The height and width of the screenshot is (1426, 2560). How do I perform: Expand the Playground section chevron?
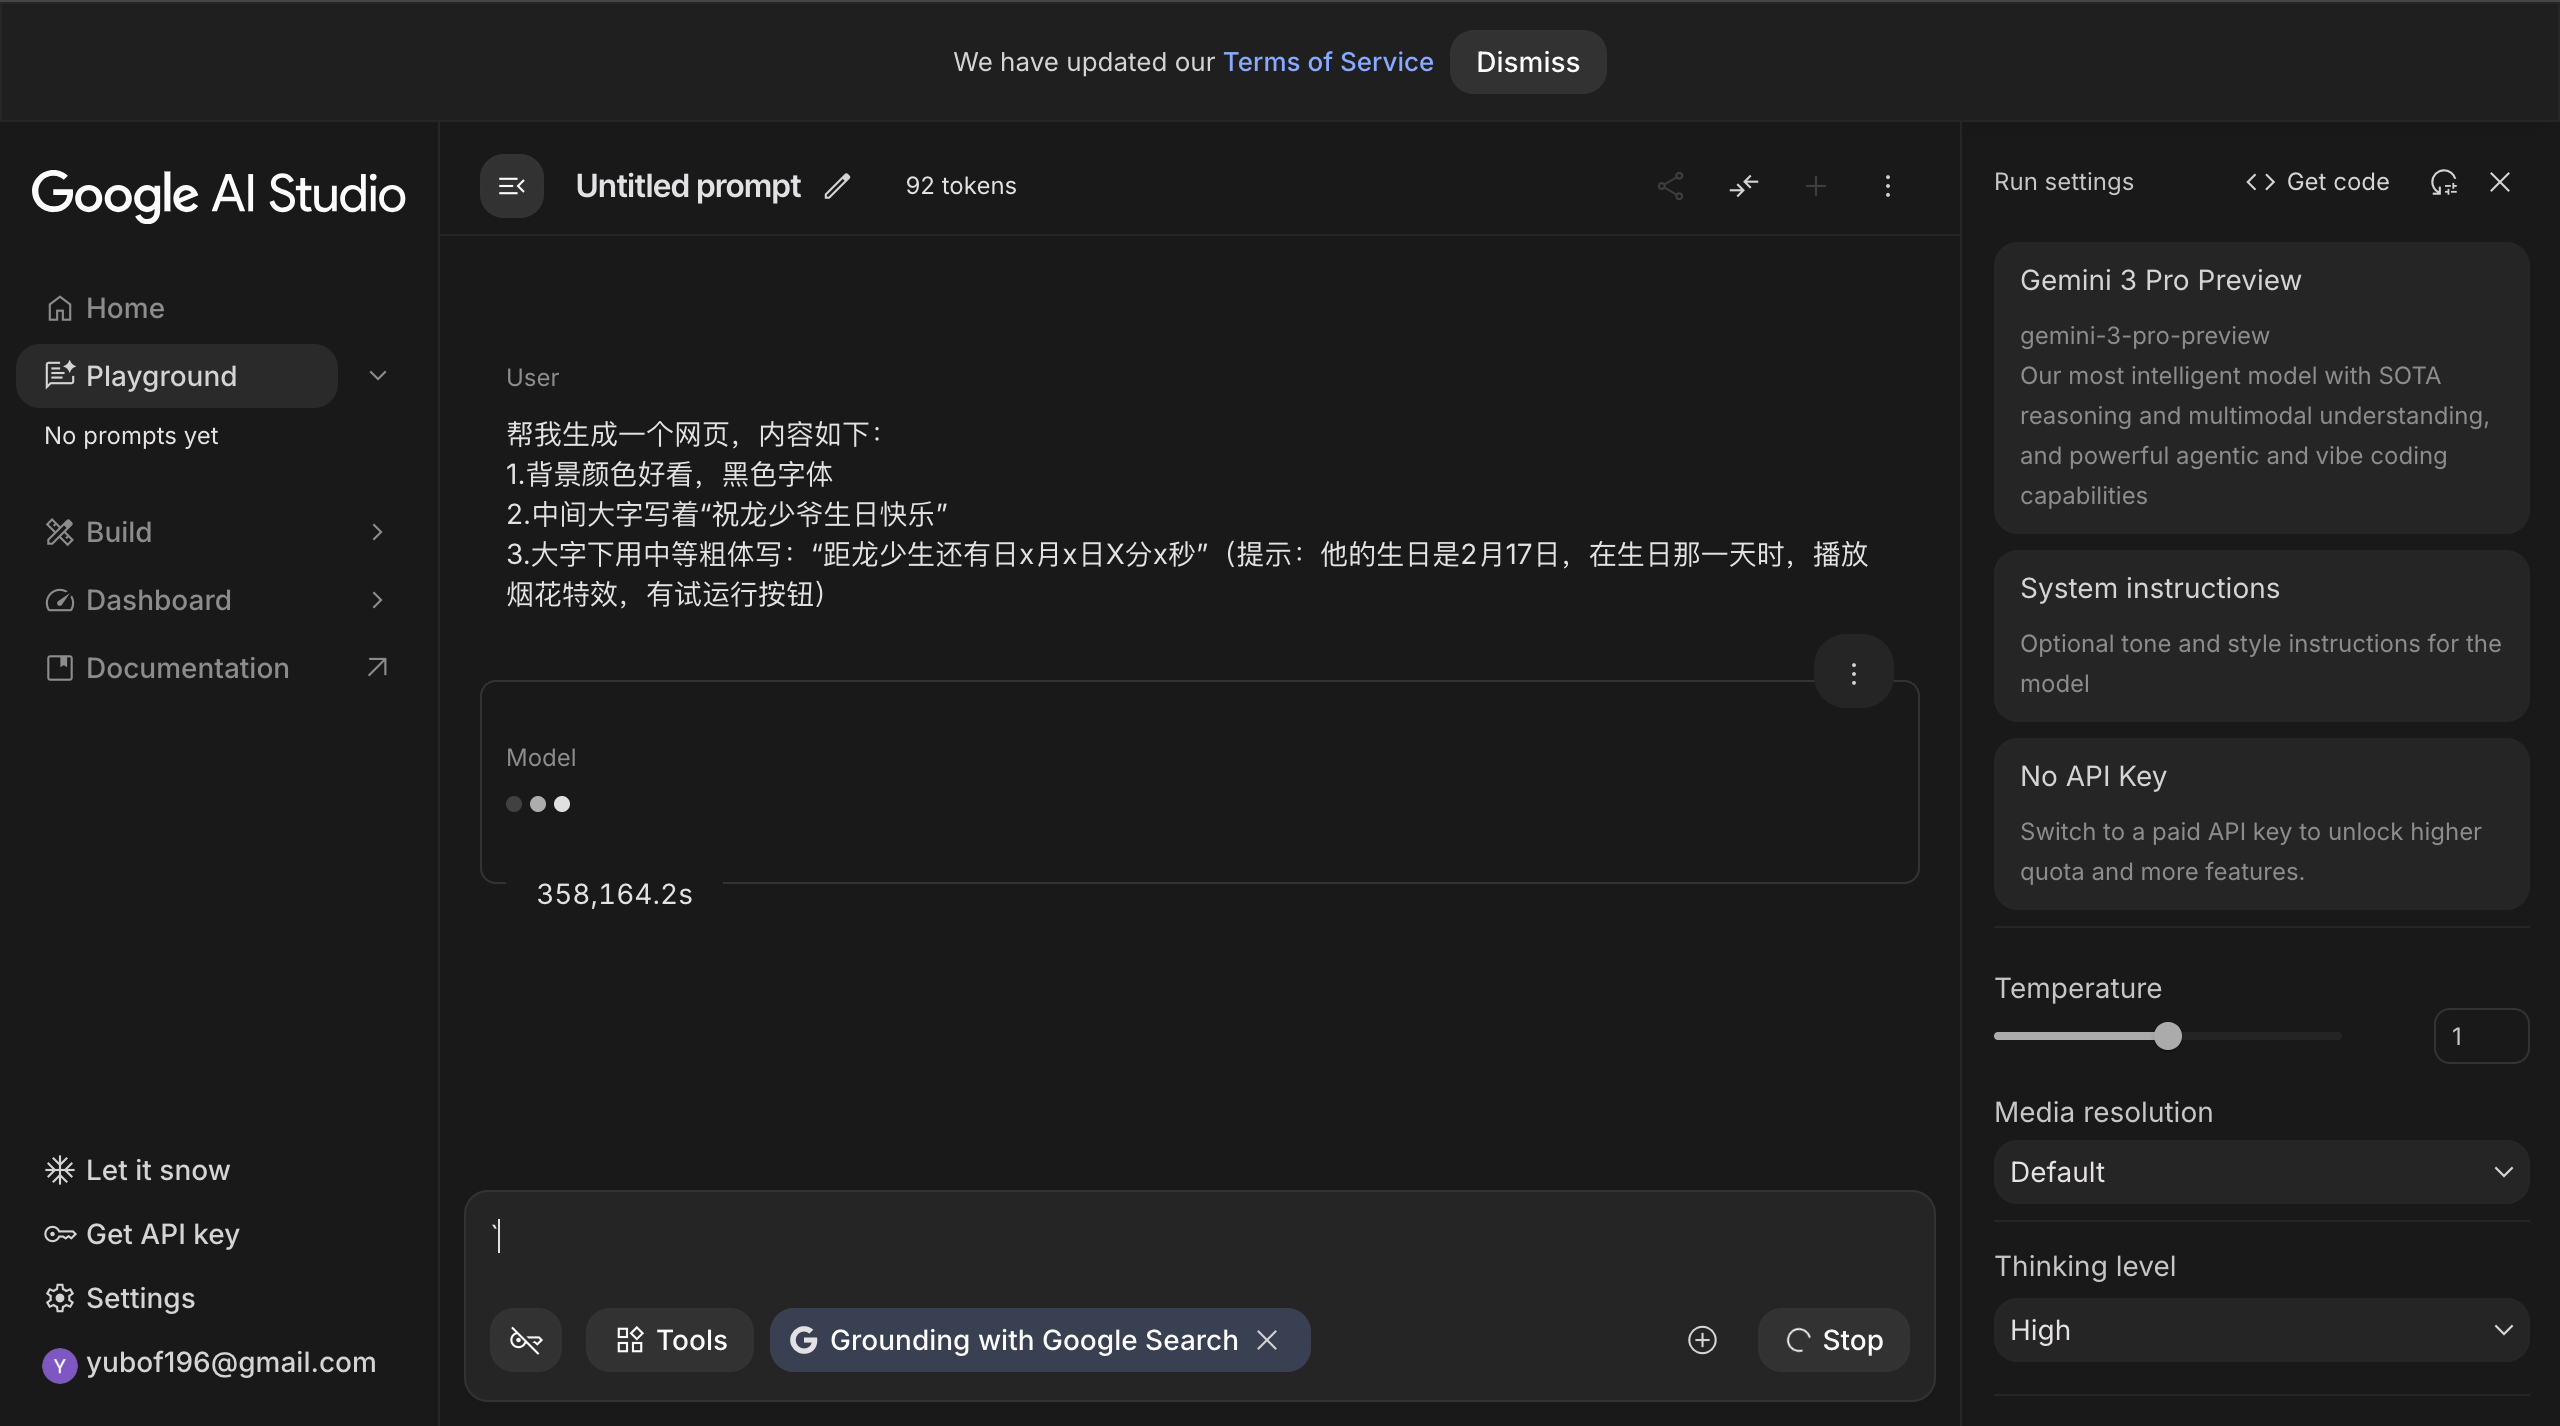[x=378, y=376]
